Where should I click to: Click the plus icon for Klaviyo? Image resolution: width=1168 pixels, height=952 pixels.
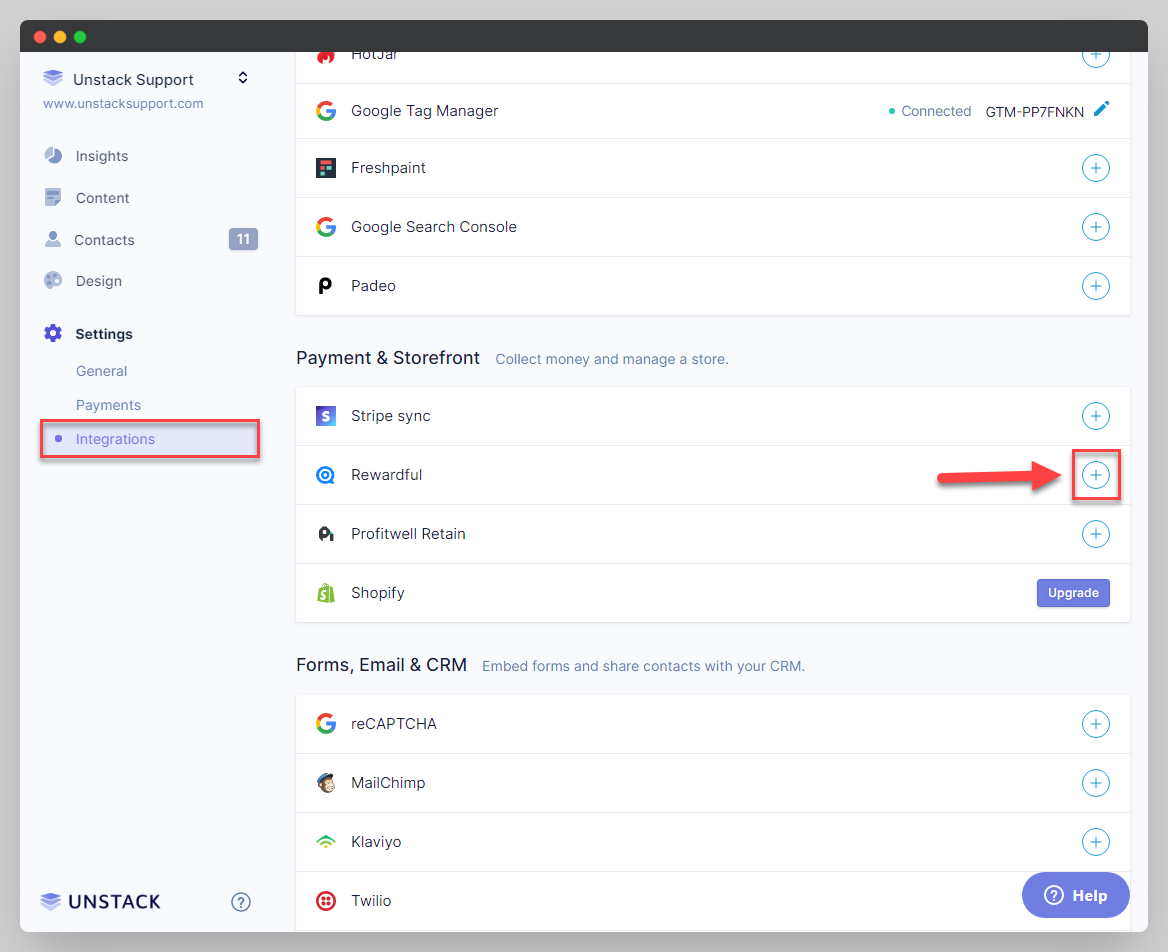(1095, 842)
